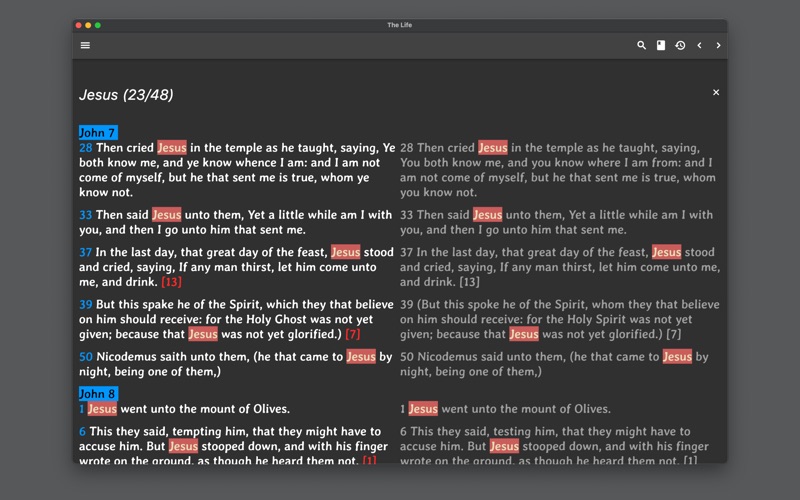The image size is (800, 500).
Task: Click gray verse number 39 in right column
Action: click(407, 305)
